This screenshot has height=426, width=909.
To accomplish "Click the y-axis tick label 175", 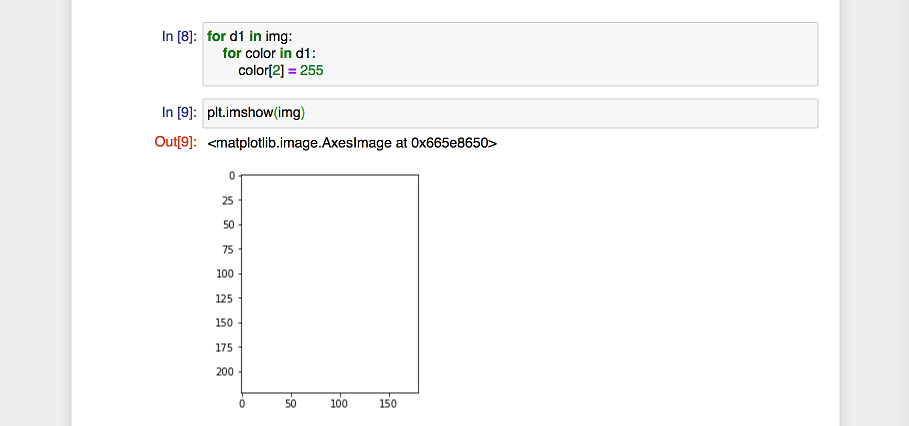I will click(224, 347).
